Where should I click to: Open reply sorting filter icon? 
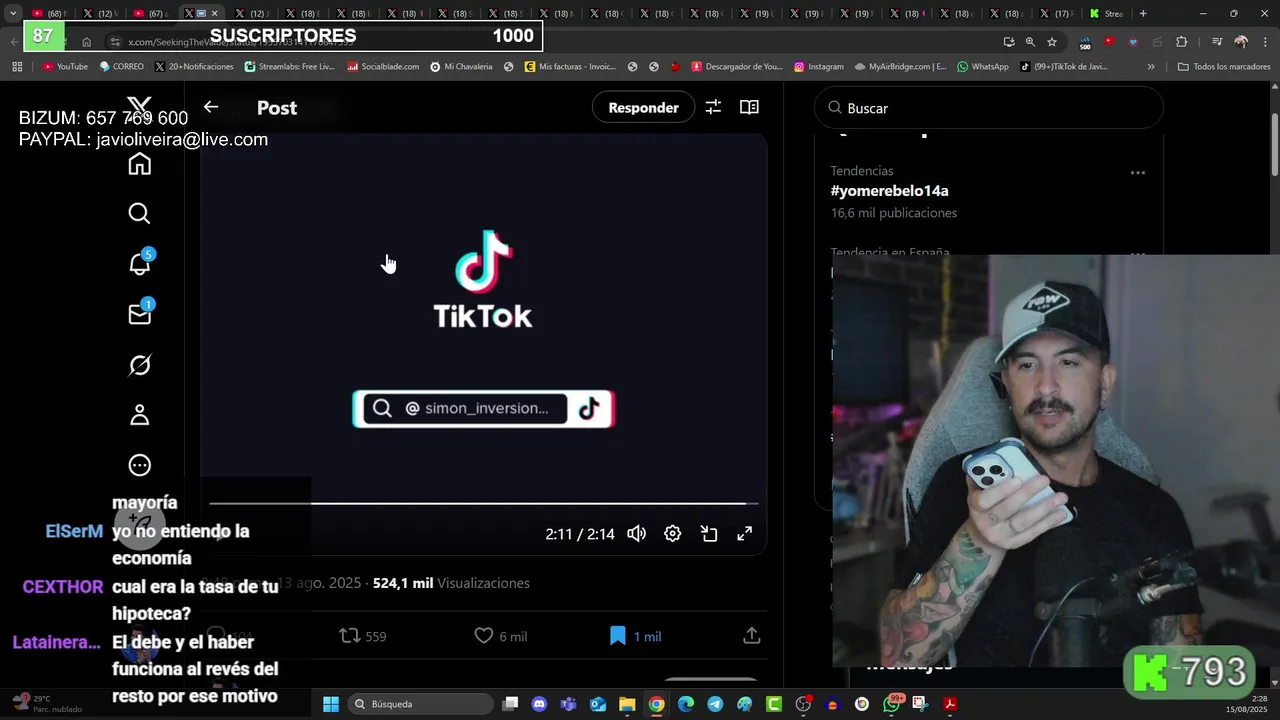(x=713, y=107)
